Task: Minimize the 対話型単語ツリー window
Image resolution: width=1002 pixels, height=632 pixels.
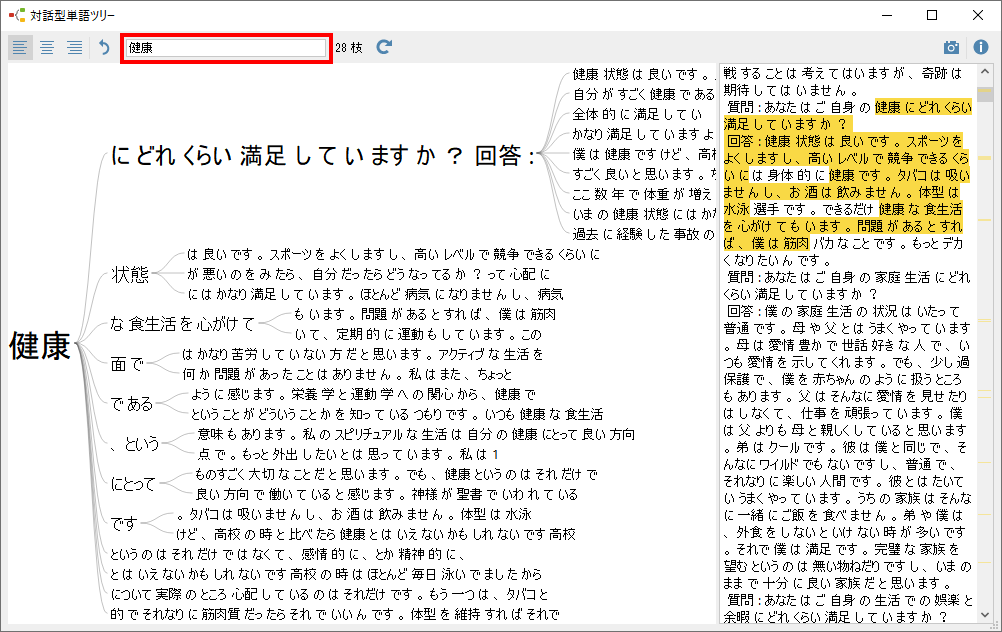Action: 886,15
